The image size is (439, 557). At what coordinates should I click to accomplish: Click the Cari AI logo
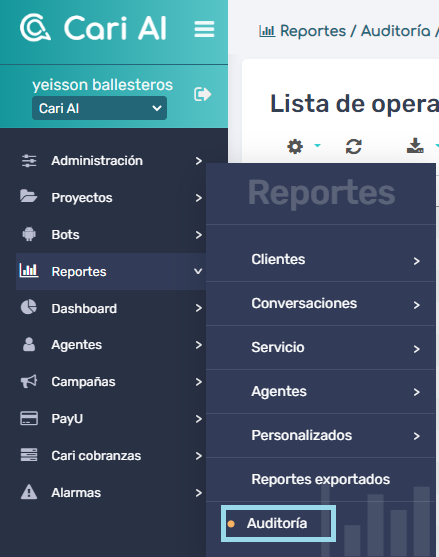pos(93,28)
